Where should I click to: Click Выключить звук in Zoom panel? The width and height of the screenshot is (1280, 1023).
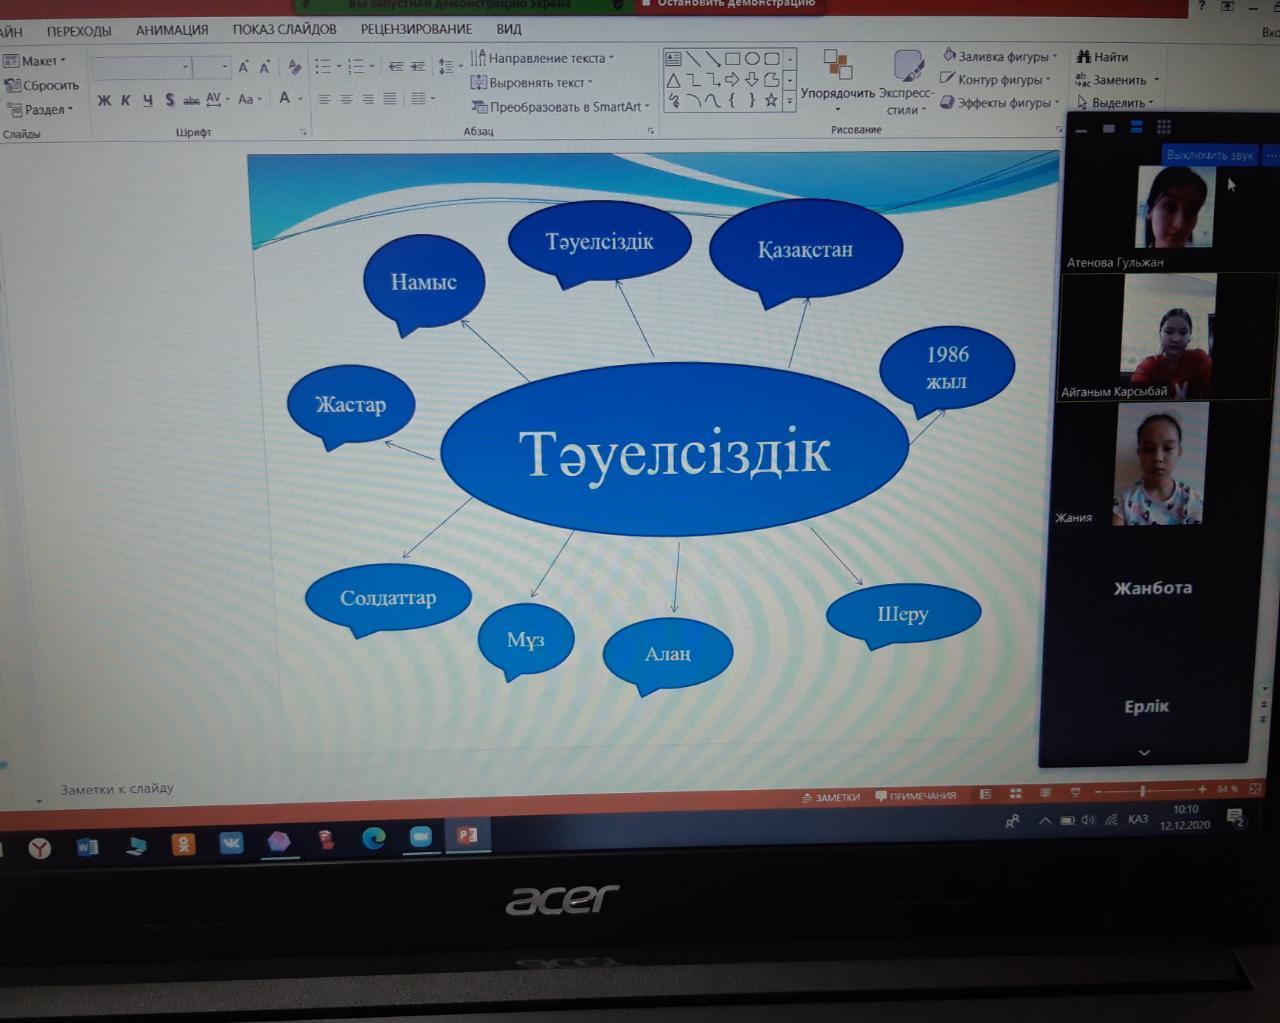click(1209, 155)
